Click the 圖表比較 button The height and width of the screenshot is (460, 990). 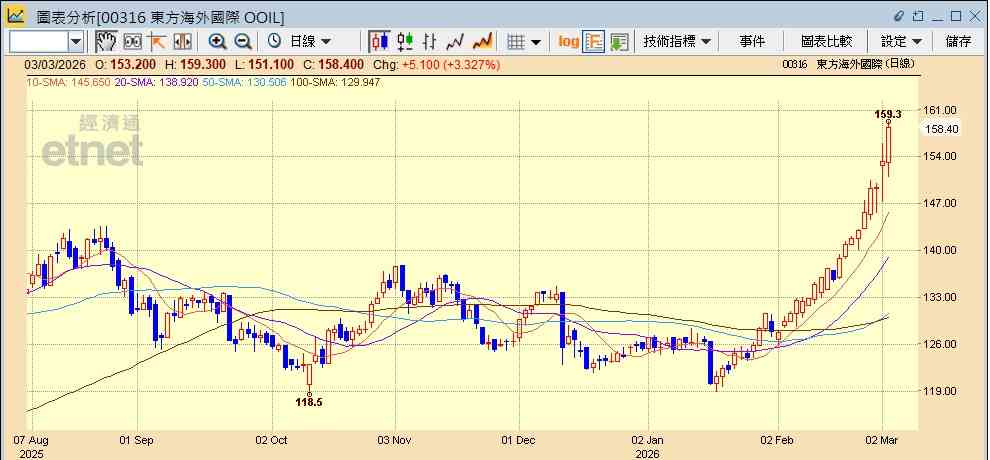[x=826, y=42]
